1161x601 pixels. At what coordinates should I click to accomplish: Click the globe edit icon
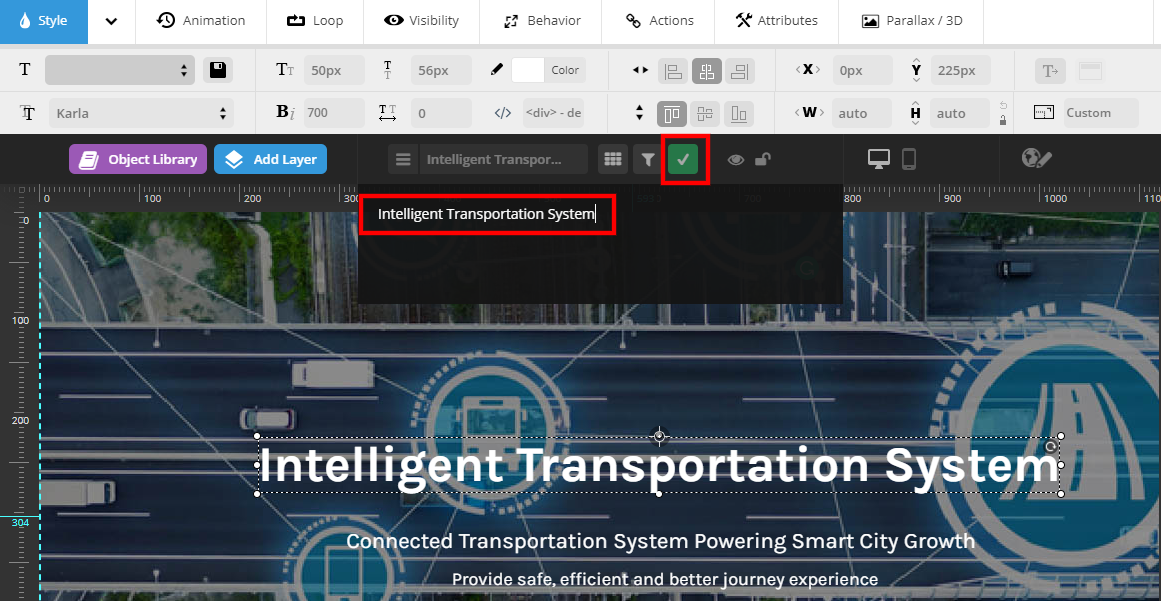[1037, 158]
